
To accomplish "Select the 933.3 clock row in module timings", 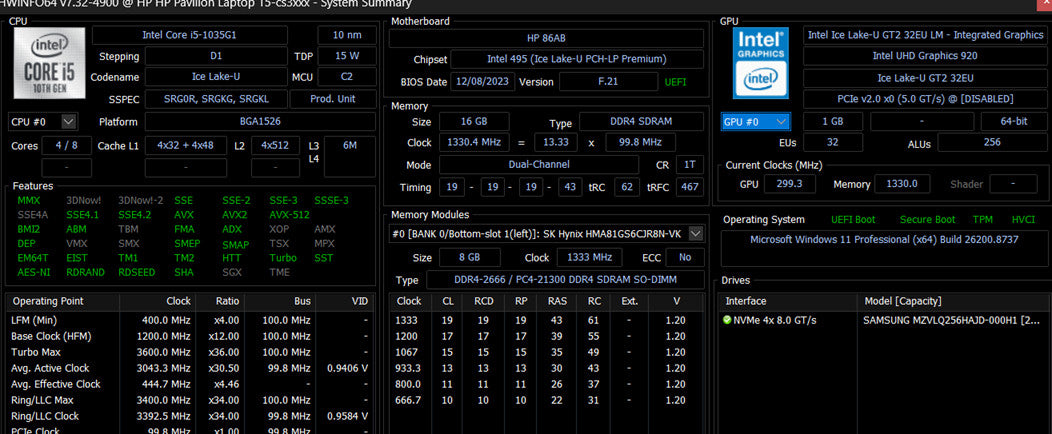I will coord(547,368).
